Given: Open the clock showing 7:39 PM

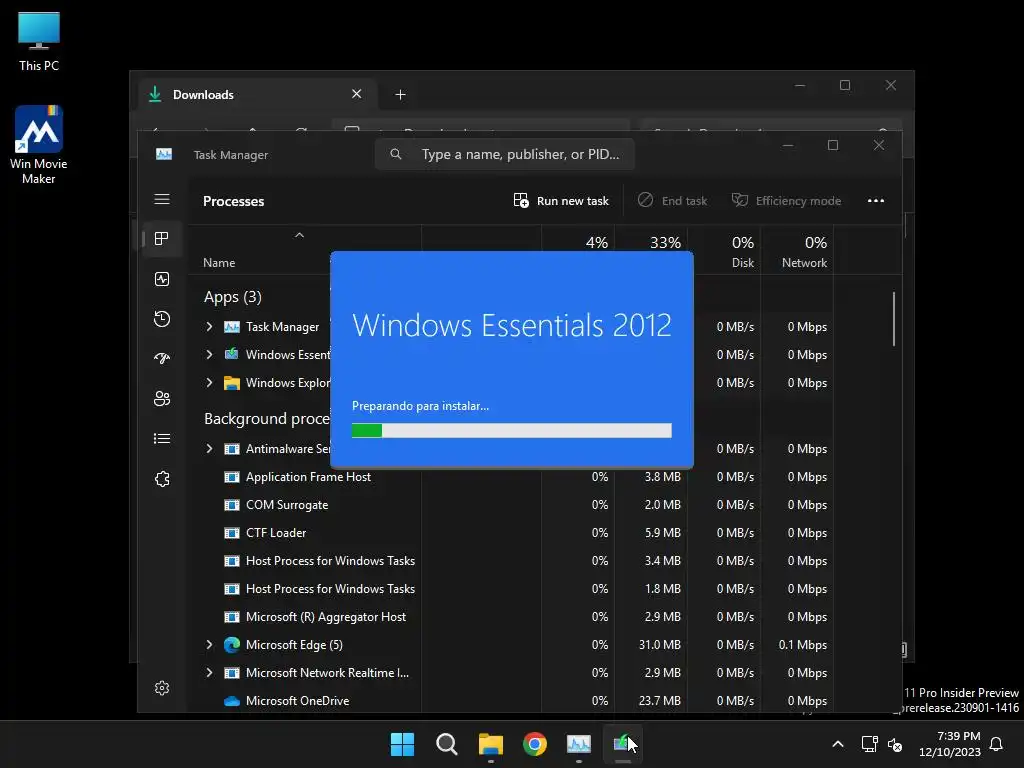Looking at the screenshot, I should pyautogui.click(x=950, y=744).
